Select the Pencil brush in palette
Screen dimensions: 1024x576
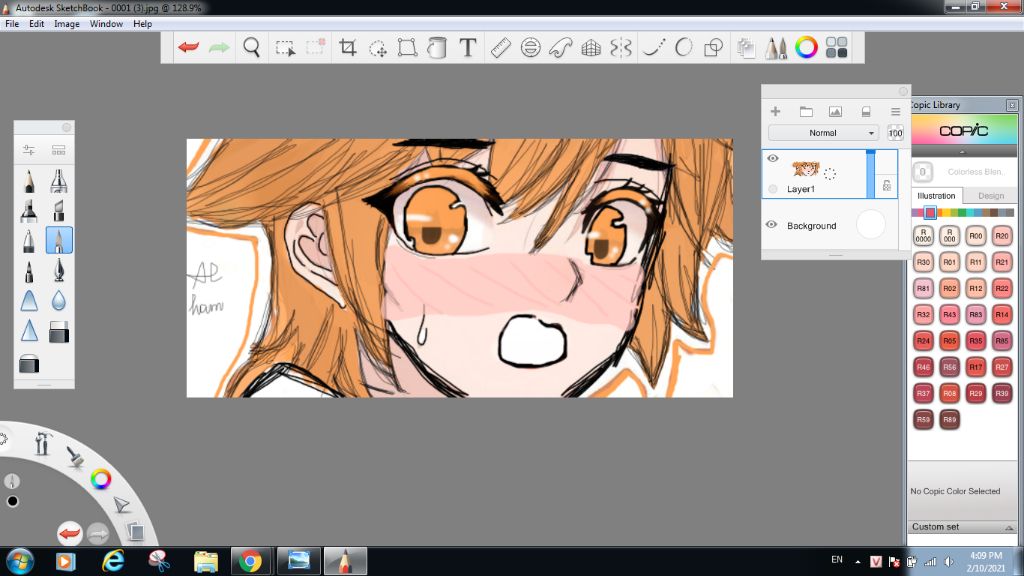coord(29,181)
